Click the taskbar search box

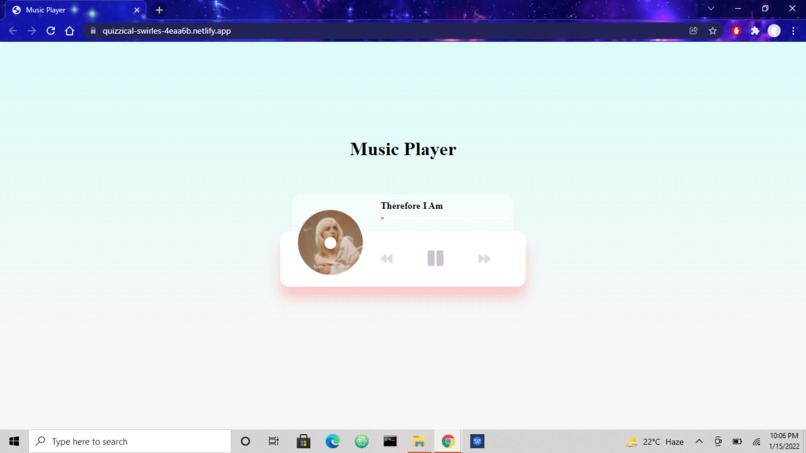[130, 441]
